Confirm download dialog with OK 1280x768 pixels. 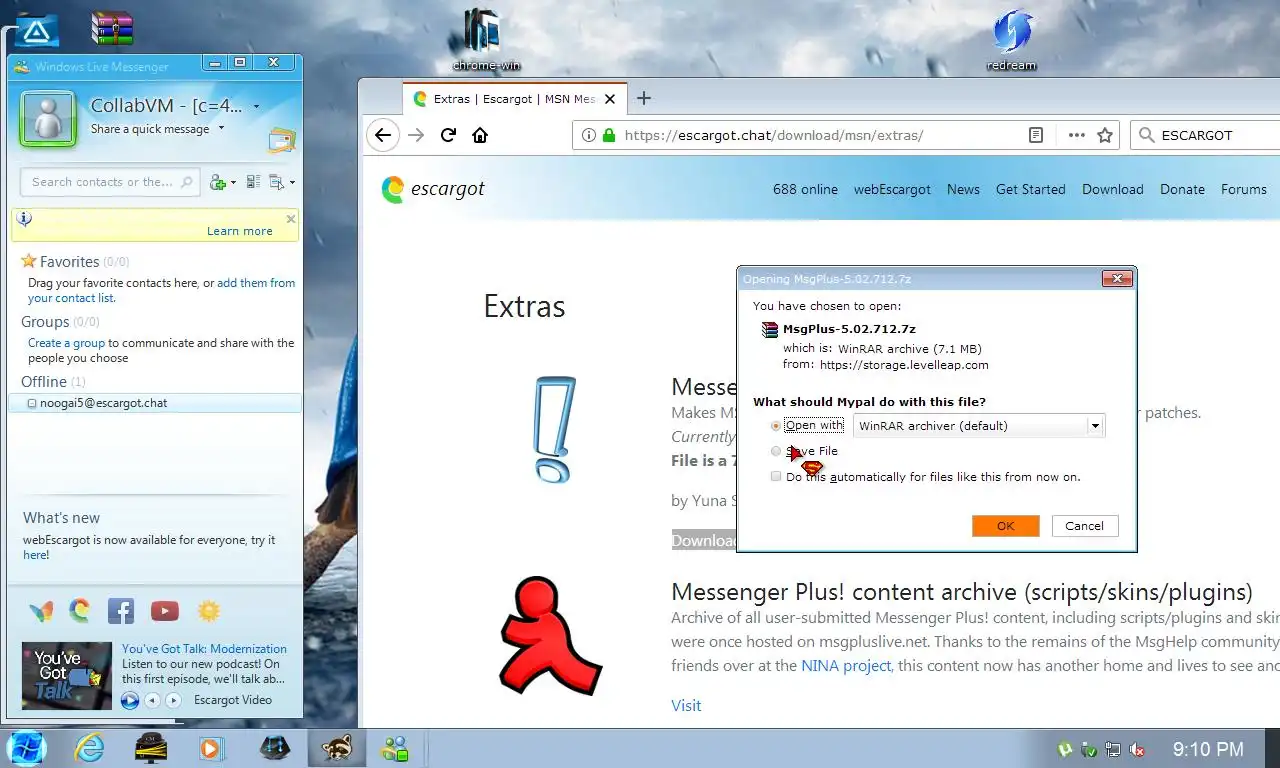(1005, 526)
